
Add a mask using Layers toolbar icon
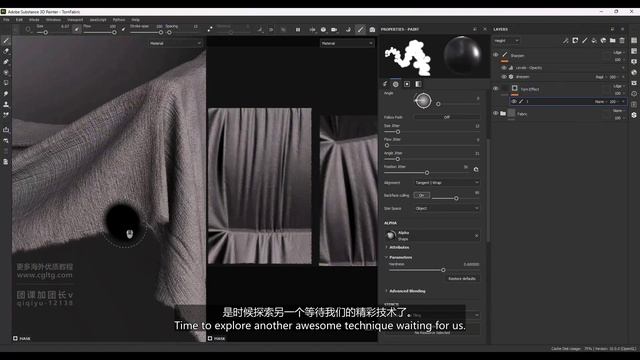click(575, 40)
